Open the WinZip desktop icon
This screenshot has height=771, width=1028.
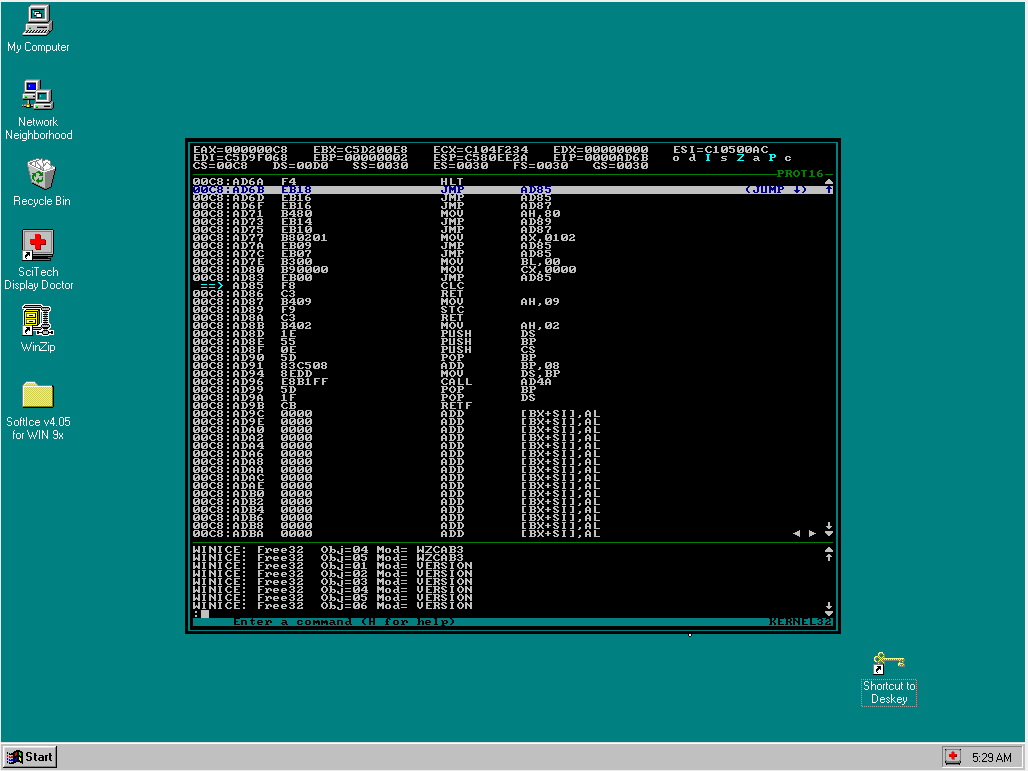38,322
